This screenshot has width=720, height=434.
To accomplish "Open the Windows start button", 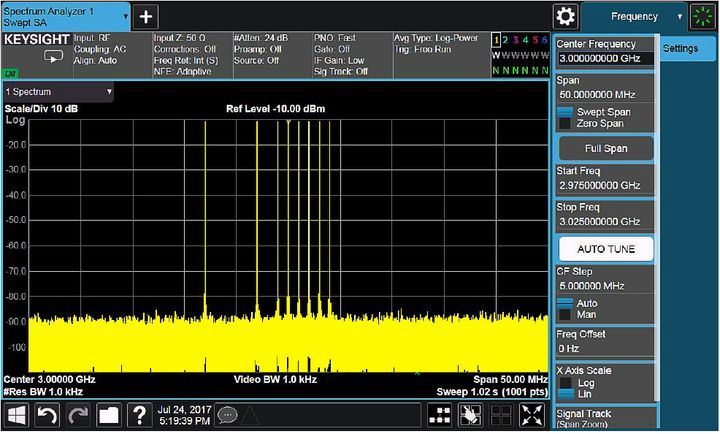I will 16,415.
